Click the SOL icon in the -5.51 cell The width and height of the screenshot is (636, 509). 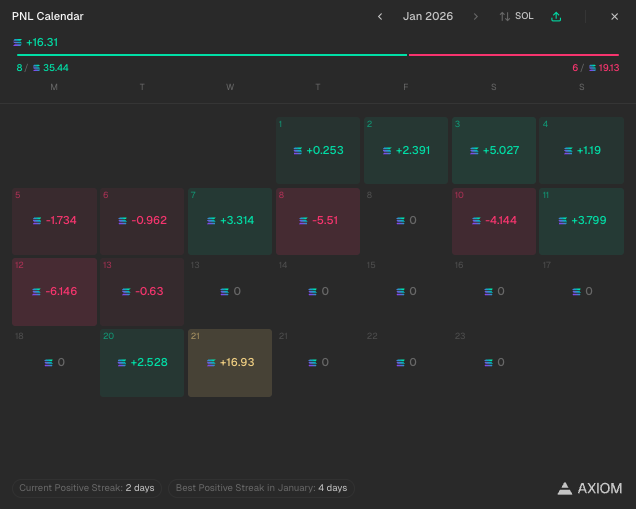click(x=303, y=221)
